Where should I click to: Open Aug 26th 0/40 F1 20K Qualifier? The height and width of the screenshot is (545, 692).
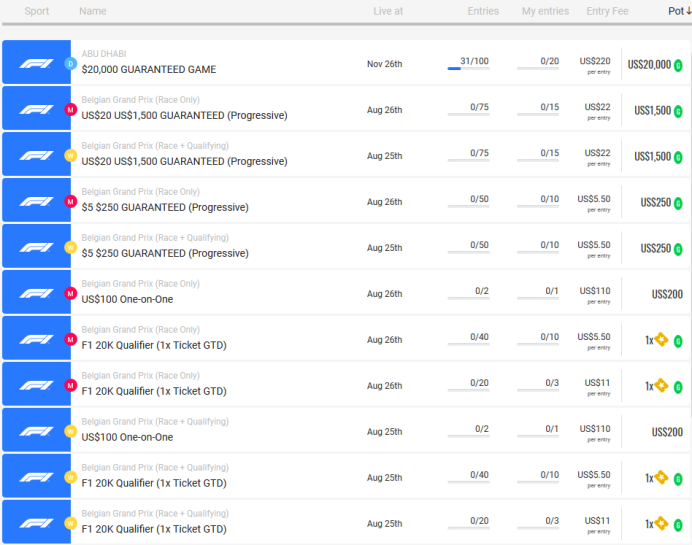click(x=154, y=345)
